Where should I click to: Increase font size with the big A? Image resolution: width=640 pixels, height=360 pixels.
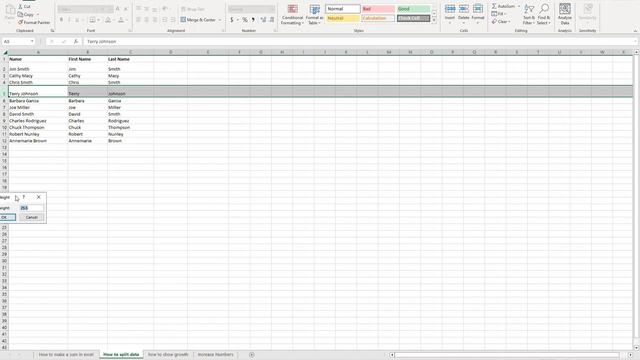click(x=118, y=9)
